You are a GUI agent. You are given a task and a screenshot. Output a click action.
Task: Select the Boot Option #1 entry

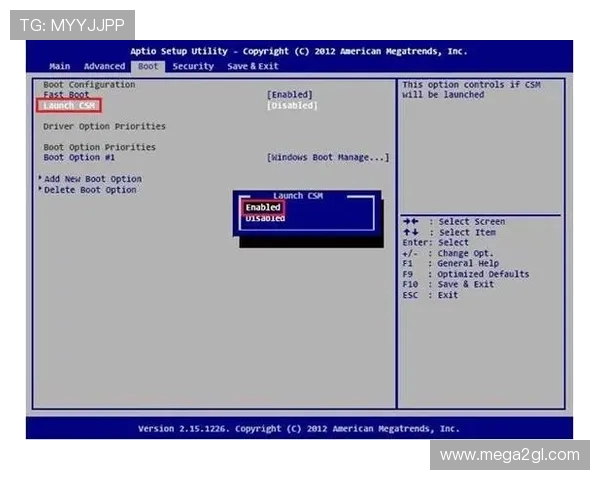tap(79, 157)
